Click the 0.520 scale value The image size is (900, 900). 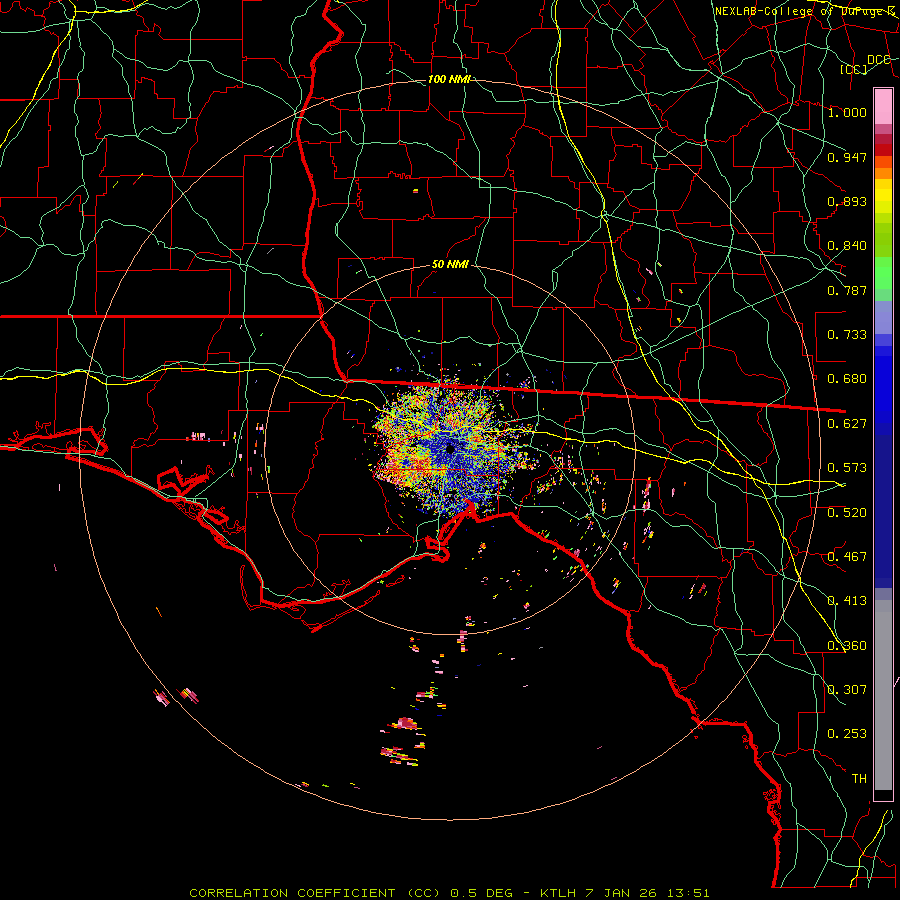pyautogui.click(x=847, y=513)
